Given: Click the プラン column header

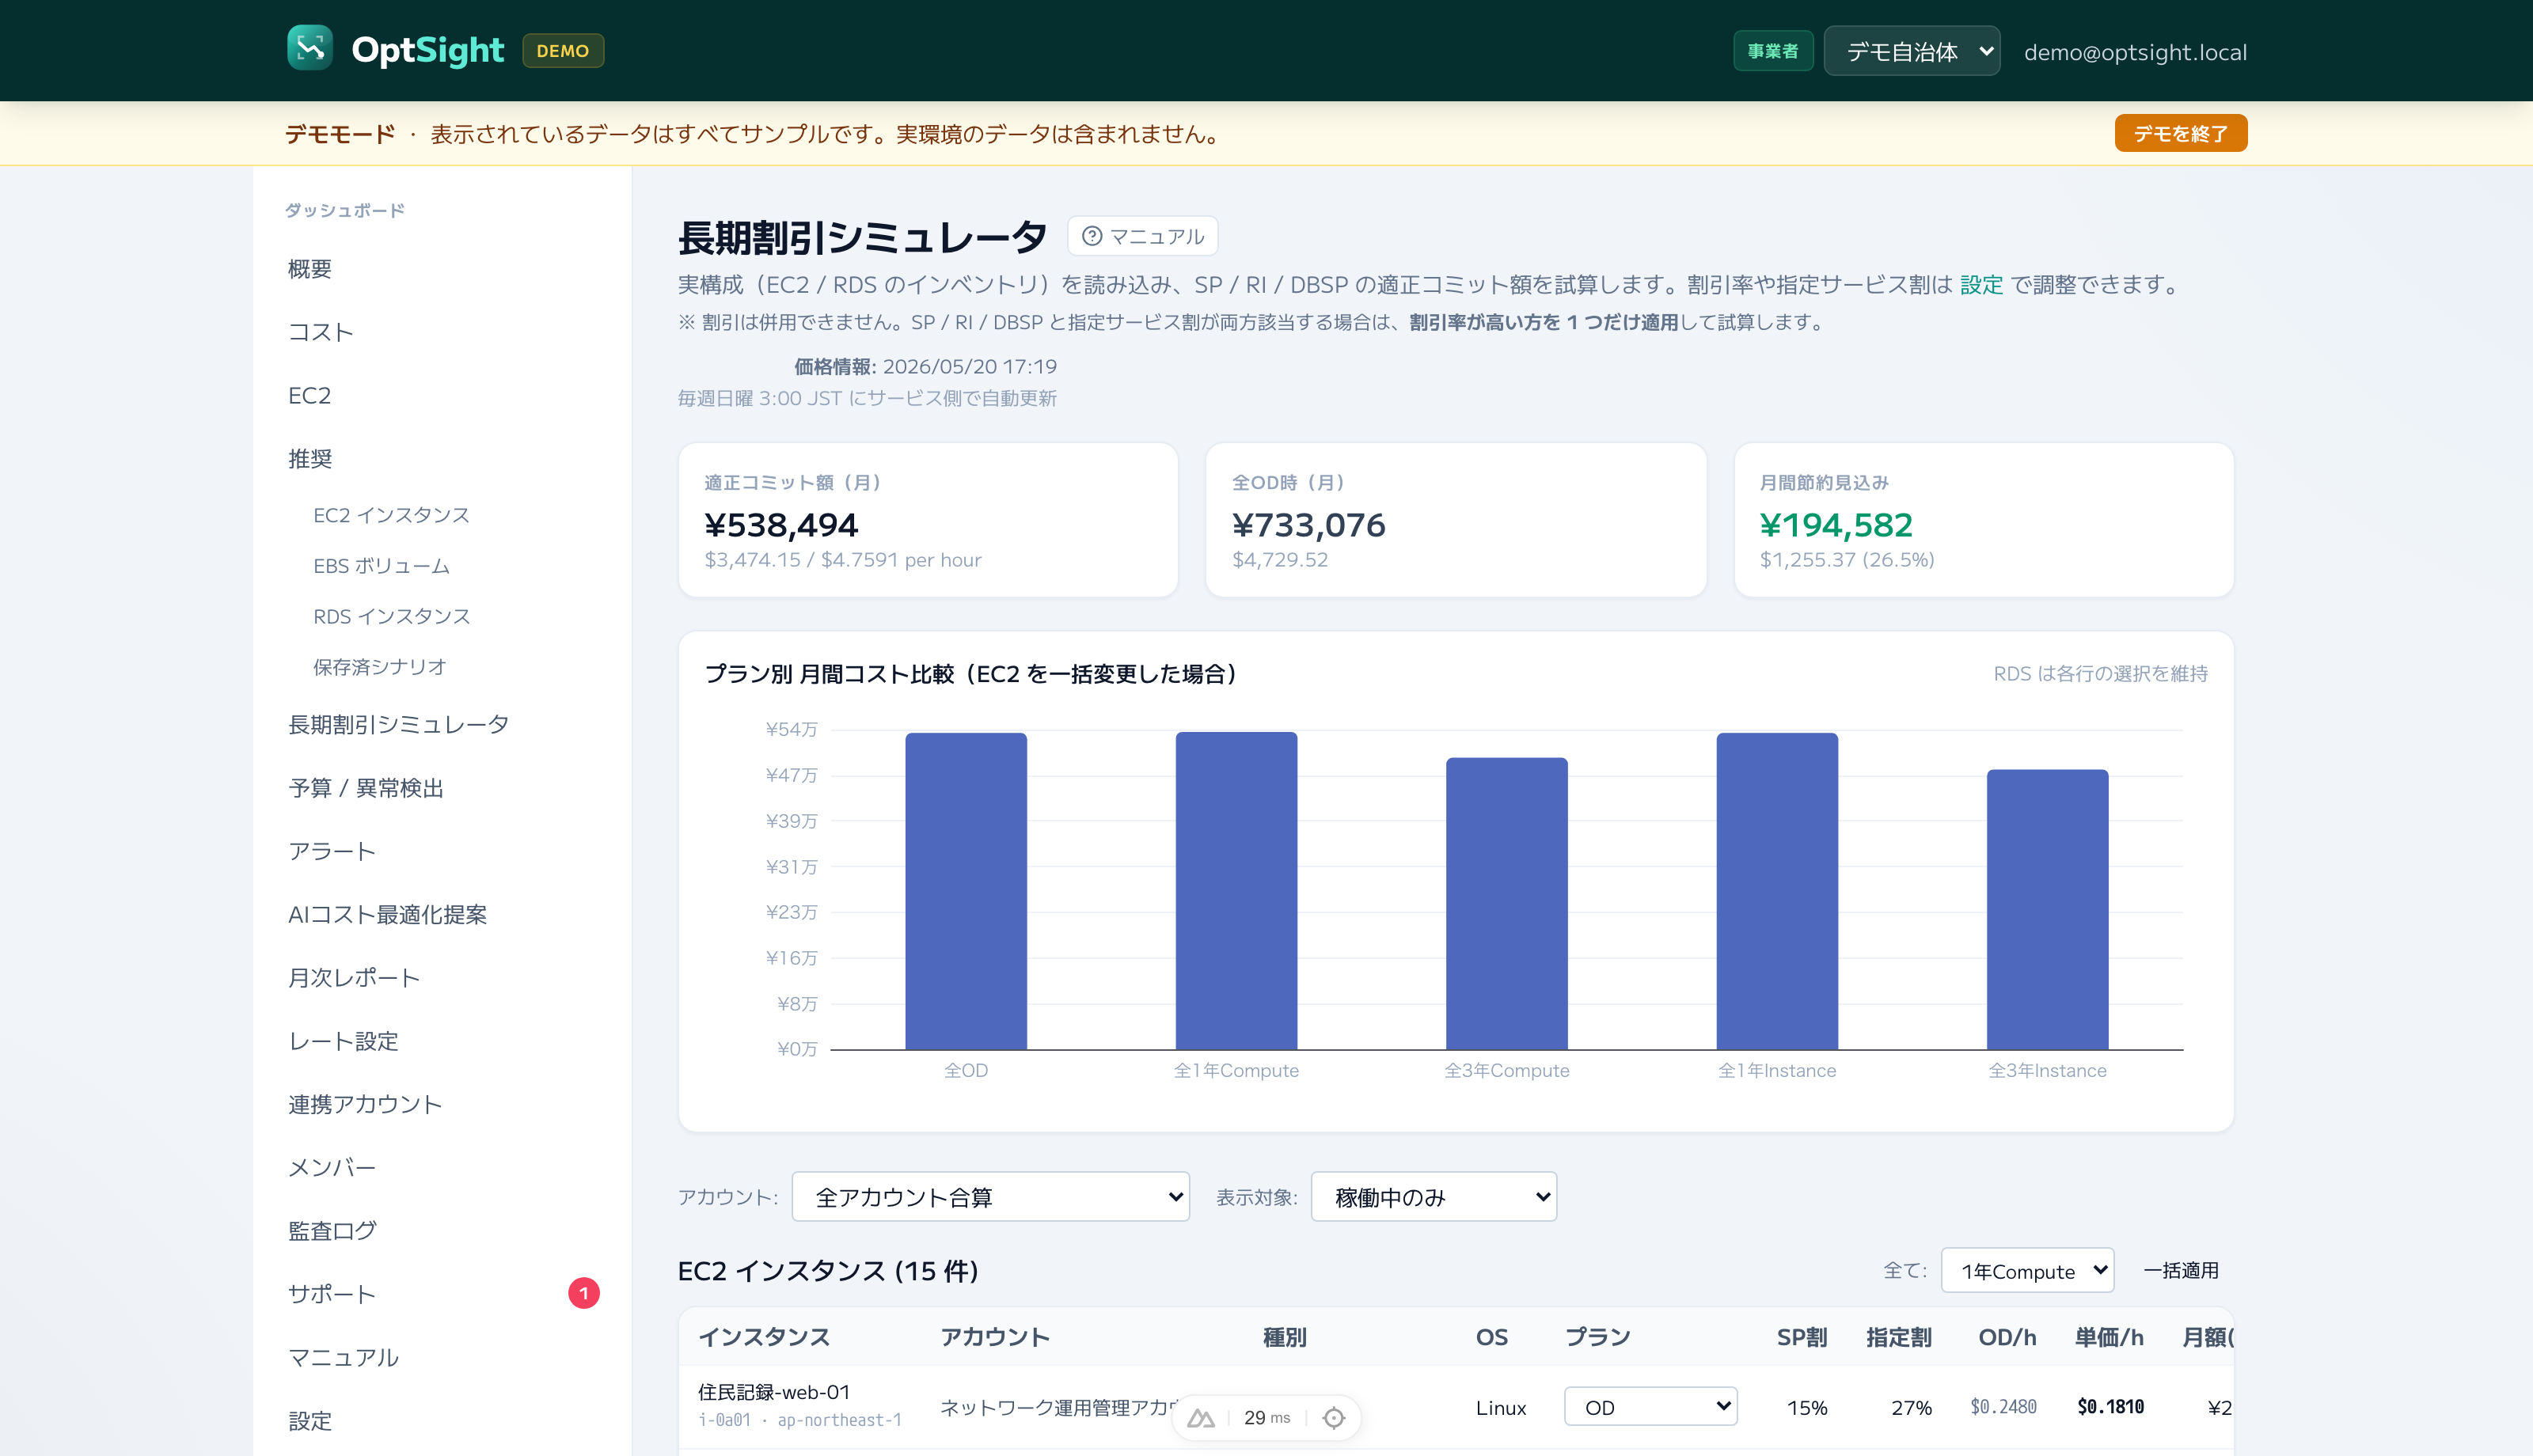Looking at the screenshot, I should [x=1597, y=1337].
